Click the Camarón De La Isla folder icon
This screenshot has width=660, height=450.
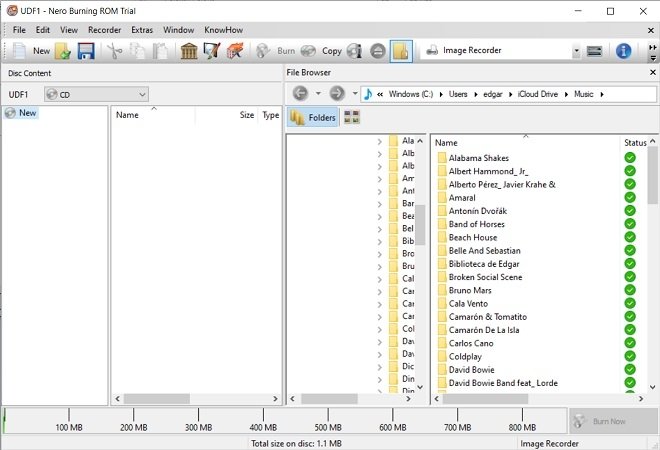[x=442, y=330]
